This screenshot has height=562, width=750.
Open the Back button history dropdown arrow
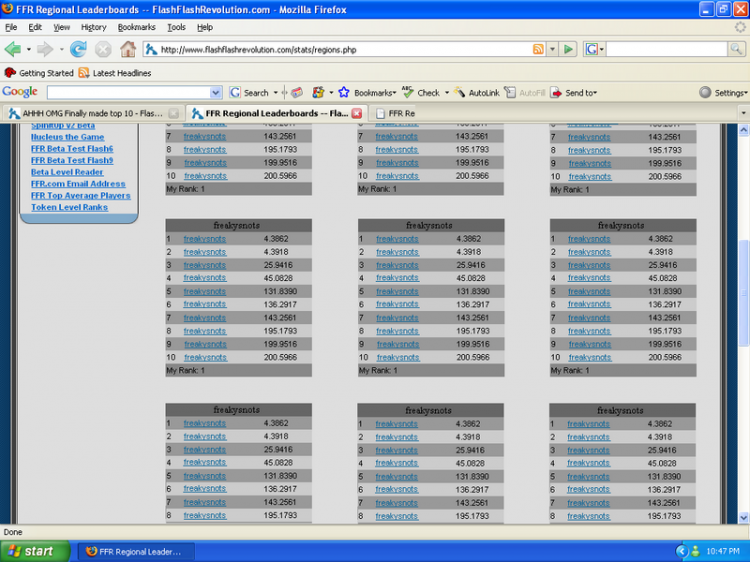29,49
